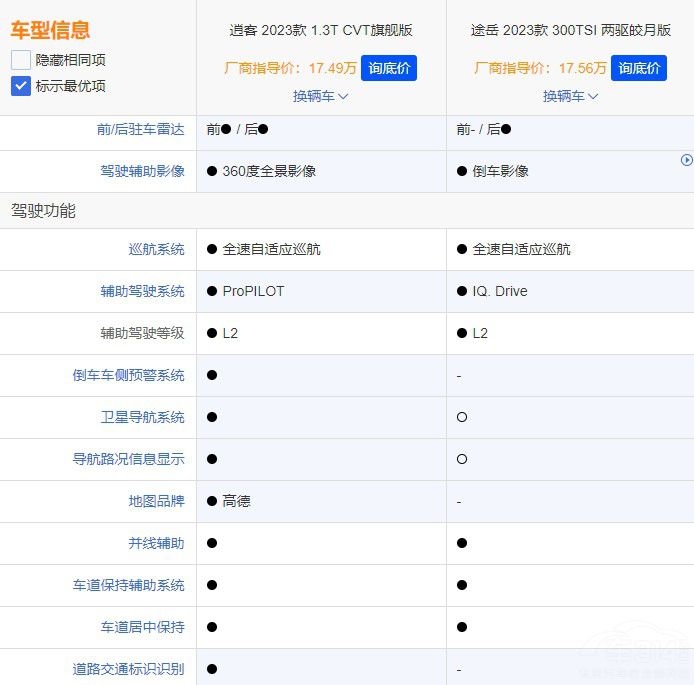Uncheck the 标示最优项 checkbox
The image size is (694, 685).
tap(21, 86)
